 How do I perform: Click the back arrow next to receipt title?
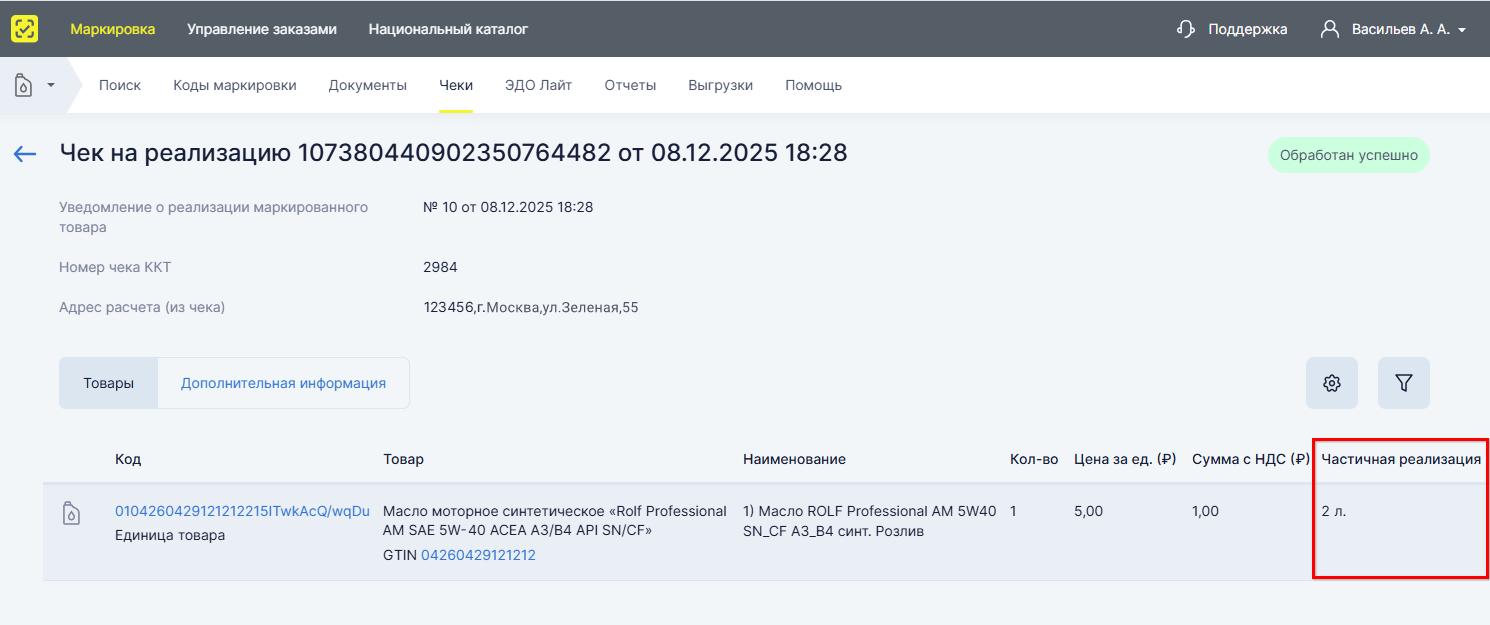tap(25, 154)
